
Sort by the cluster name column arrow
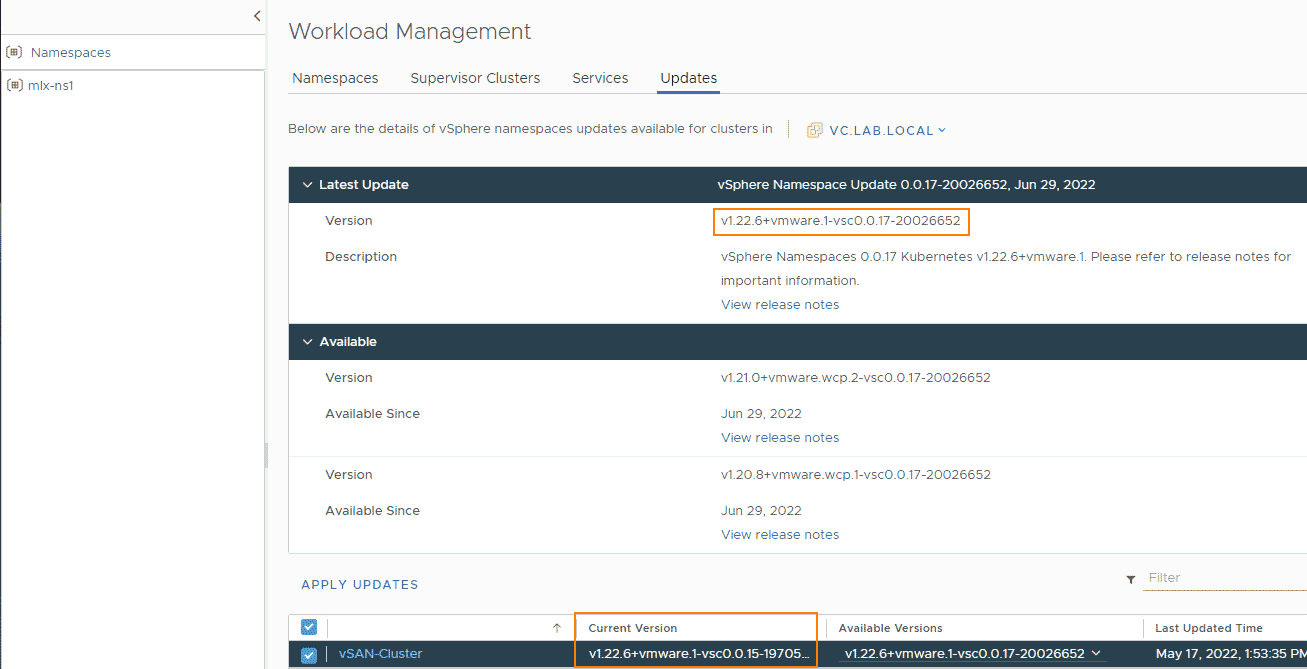tap(557, 628)
